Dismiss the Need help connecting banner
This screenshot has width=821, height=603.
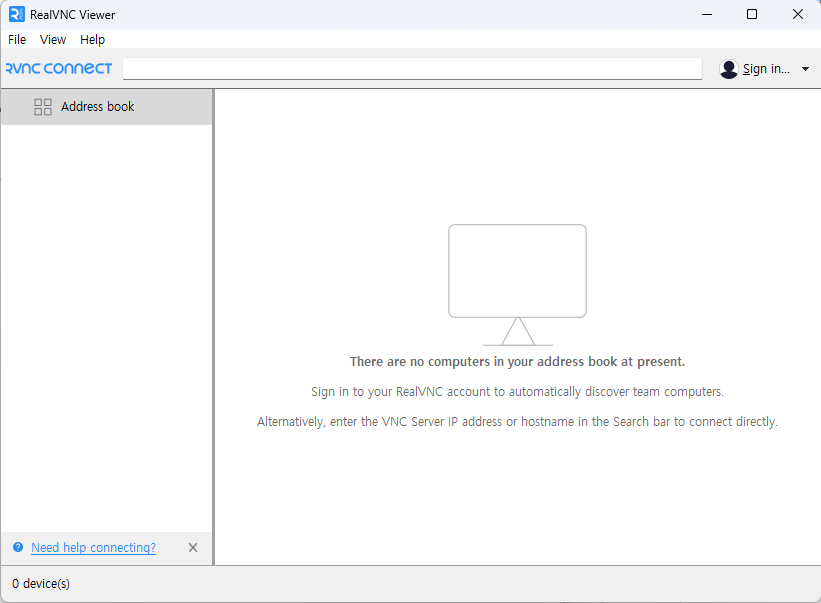coord(193,548)
